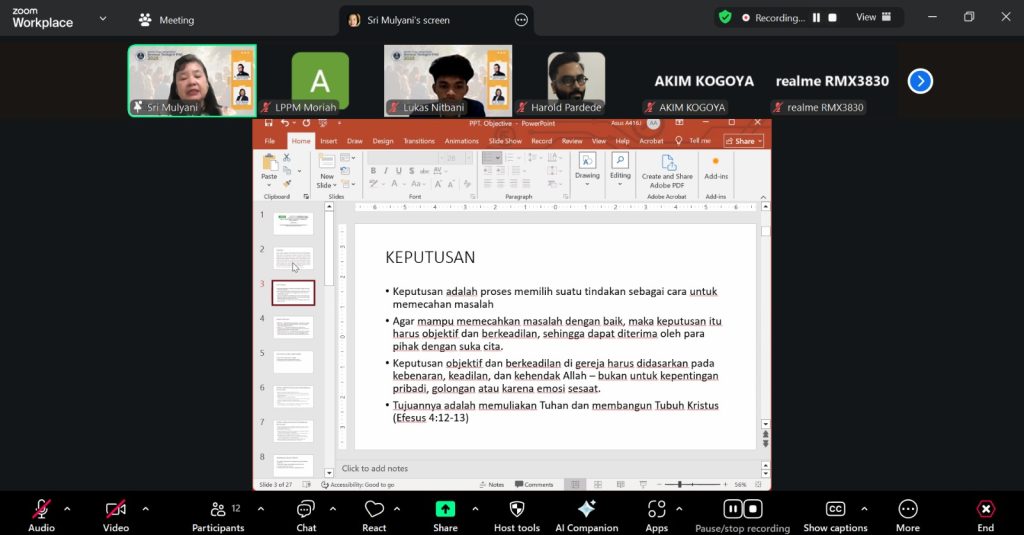Open the Insert ribbon tab in PowerPoint

coord(328,141)
